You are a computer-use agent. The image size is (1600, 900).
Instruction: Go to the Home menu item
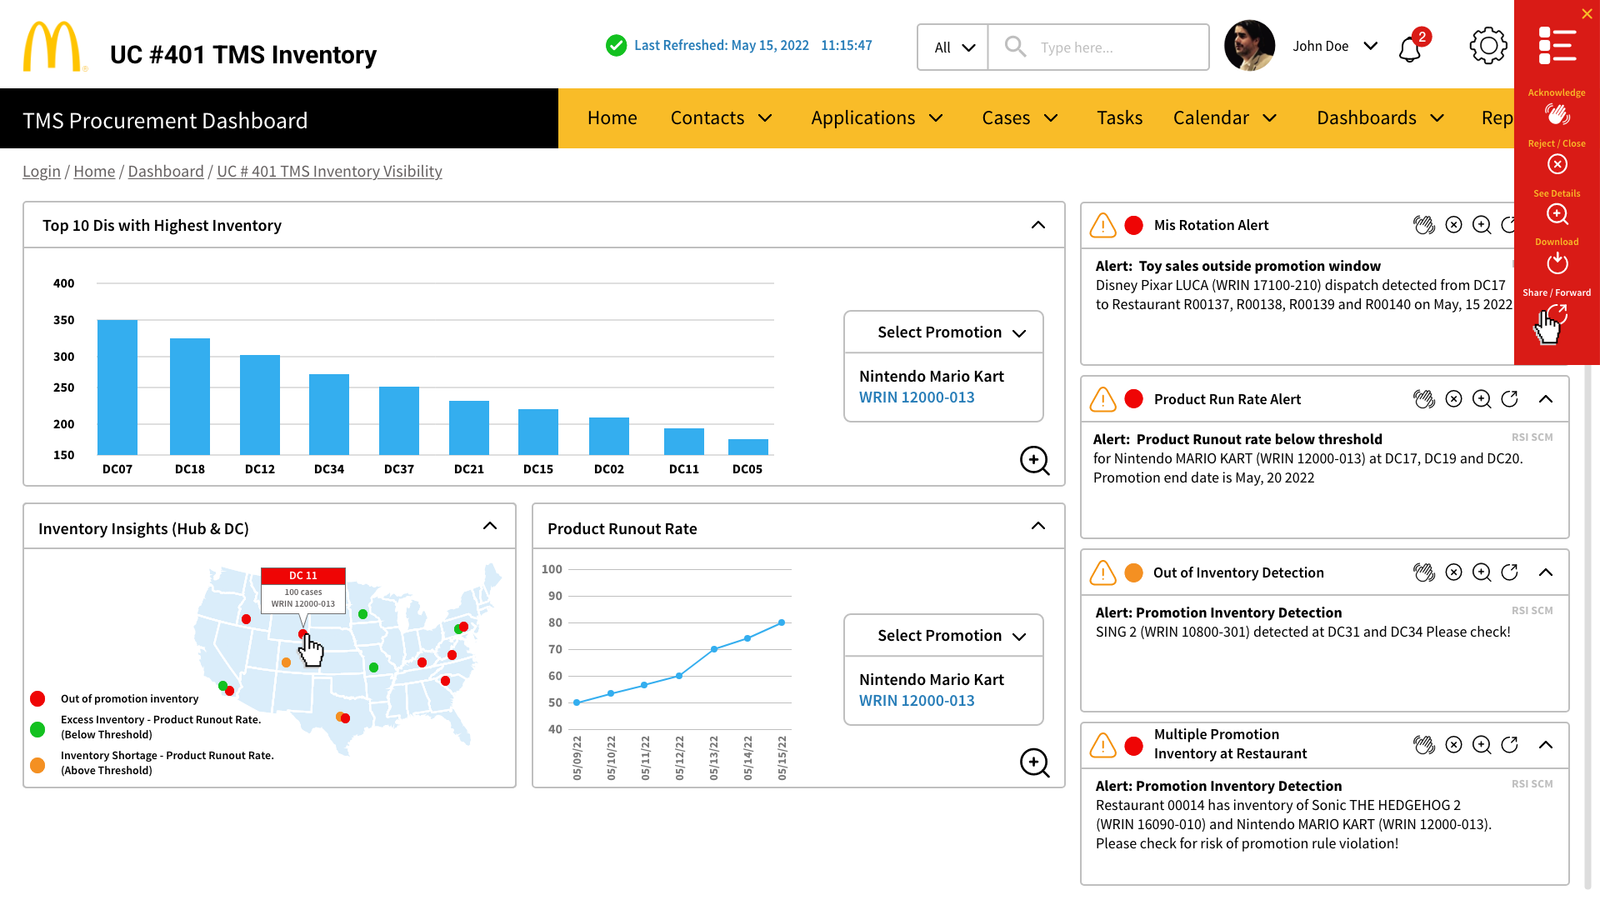tap(612, 118)
